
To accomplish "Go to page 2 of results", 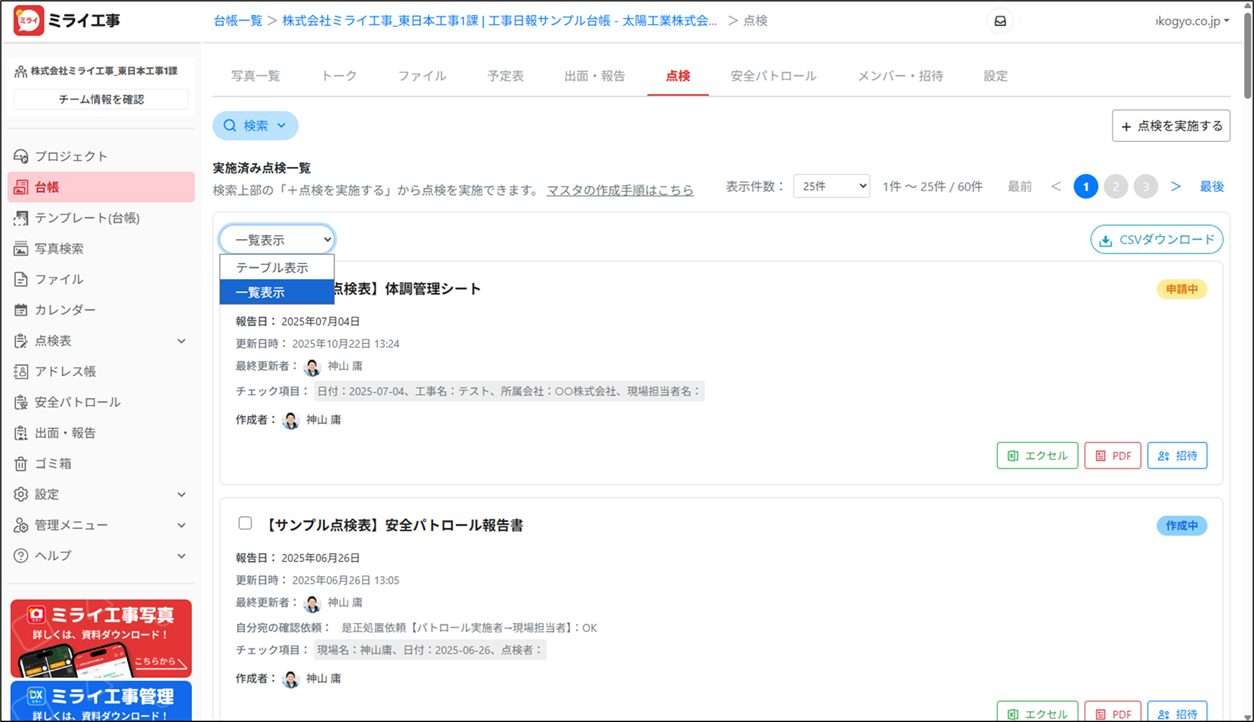I will [x=1116, y=186].
